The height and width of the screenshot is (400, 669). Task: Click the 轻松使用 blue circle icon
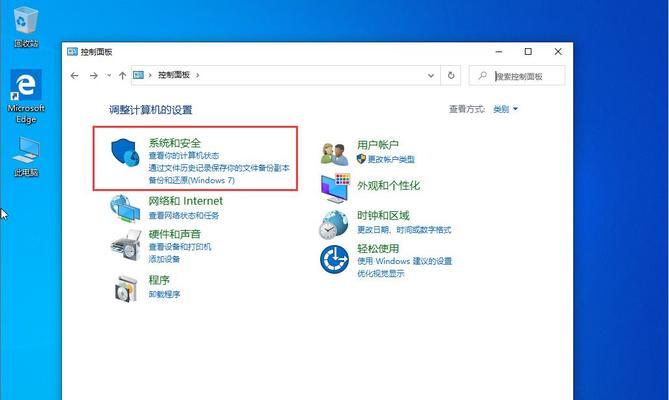tap(334, 259)
